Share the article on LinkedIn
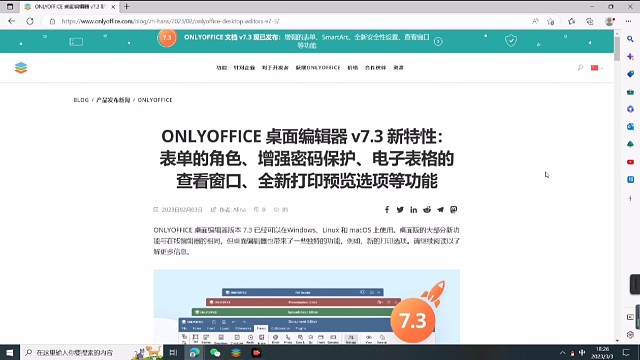 click(413, 209)
